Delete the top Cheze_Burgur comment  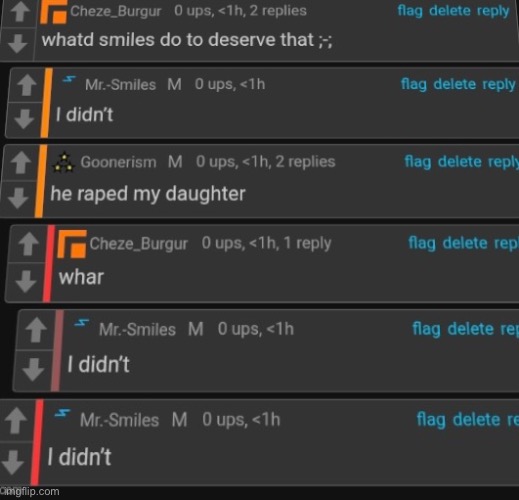pos(450,11)
